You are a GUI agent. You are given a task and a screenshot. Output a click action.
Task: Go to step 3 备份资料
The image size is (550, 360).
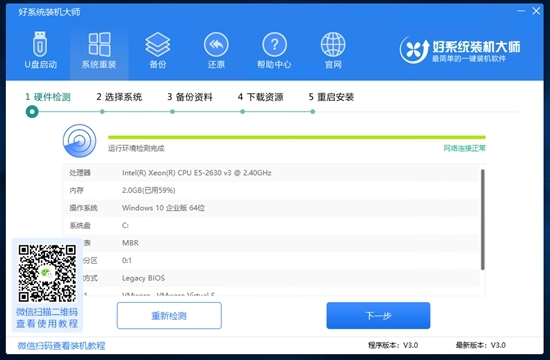point(190,97)
